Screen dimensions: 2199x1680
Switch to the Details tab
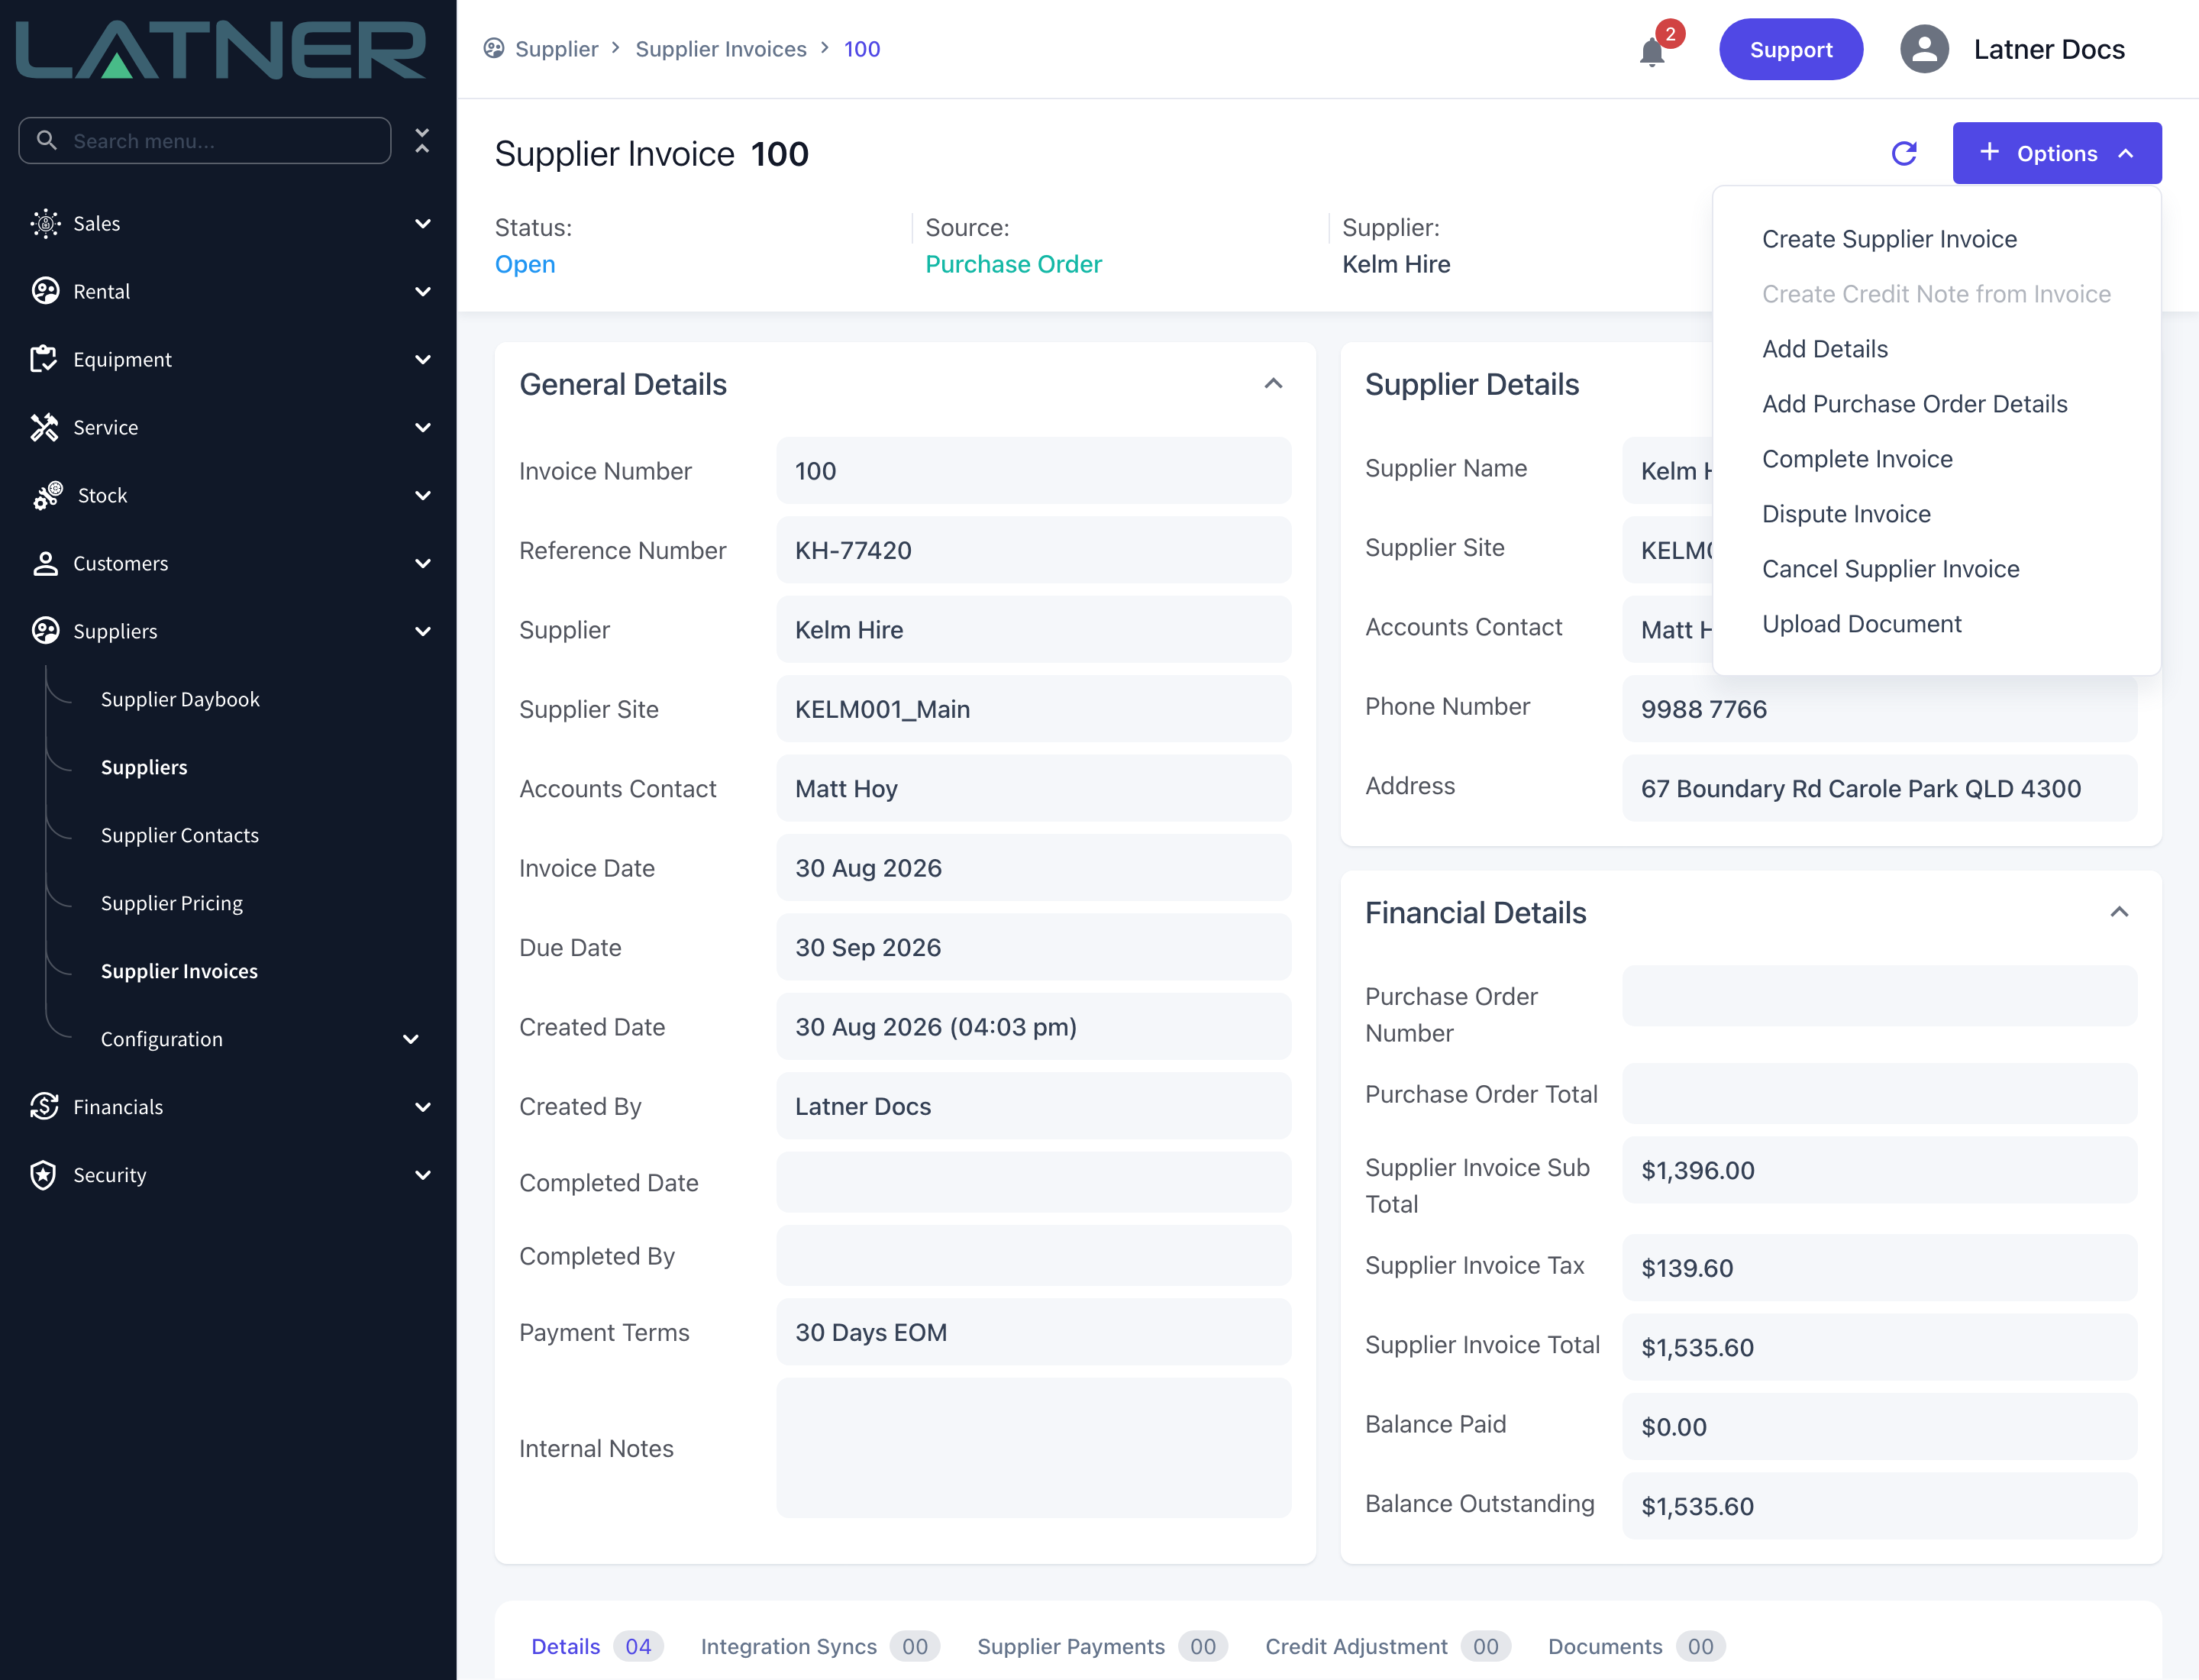[x=596, y=1646]
